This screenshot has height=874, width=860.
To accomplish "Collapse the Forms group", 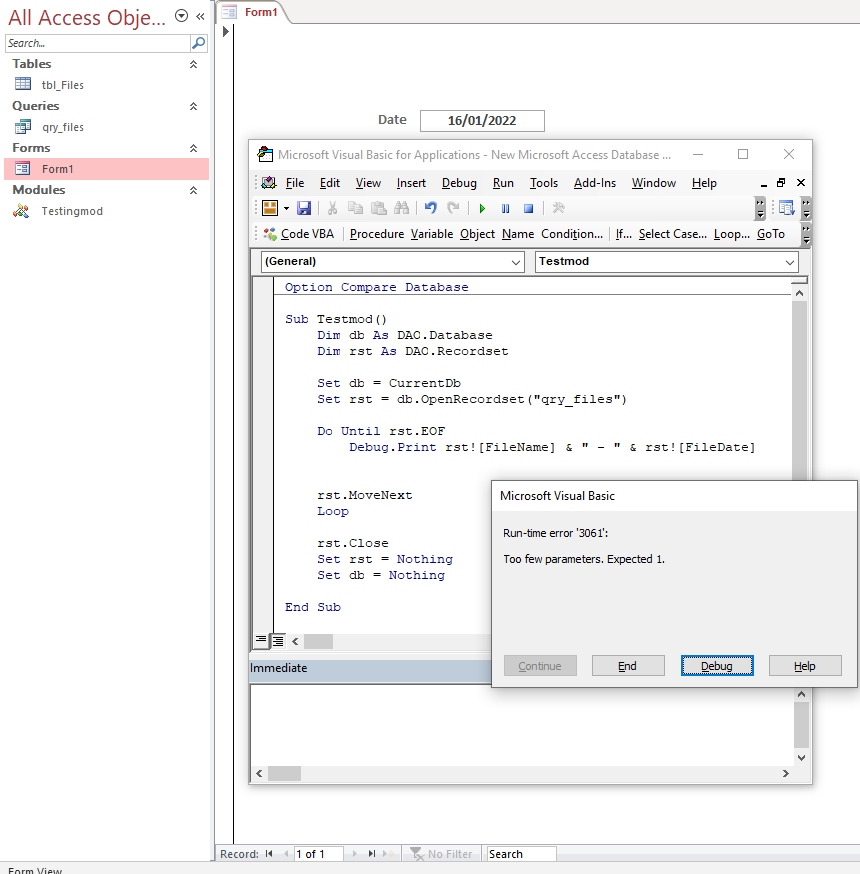I will pos(193,148).
